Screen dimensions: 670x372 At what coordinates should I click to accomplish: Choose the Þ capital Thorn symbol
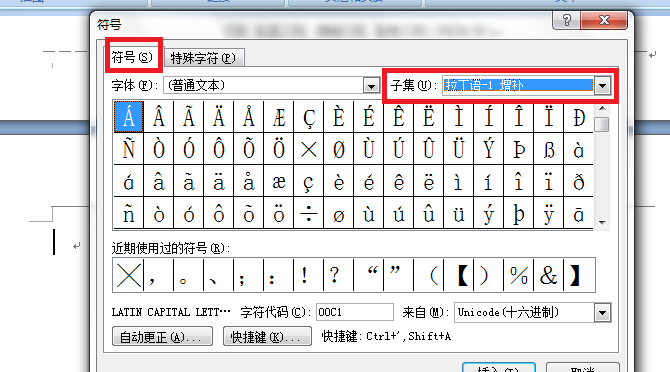[519, 149]
